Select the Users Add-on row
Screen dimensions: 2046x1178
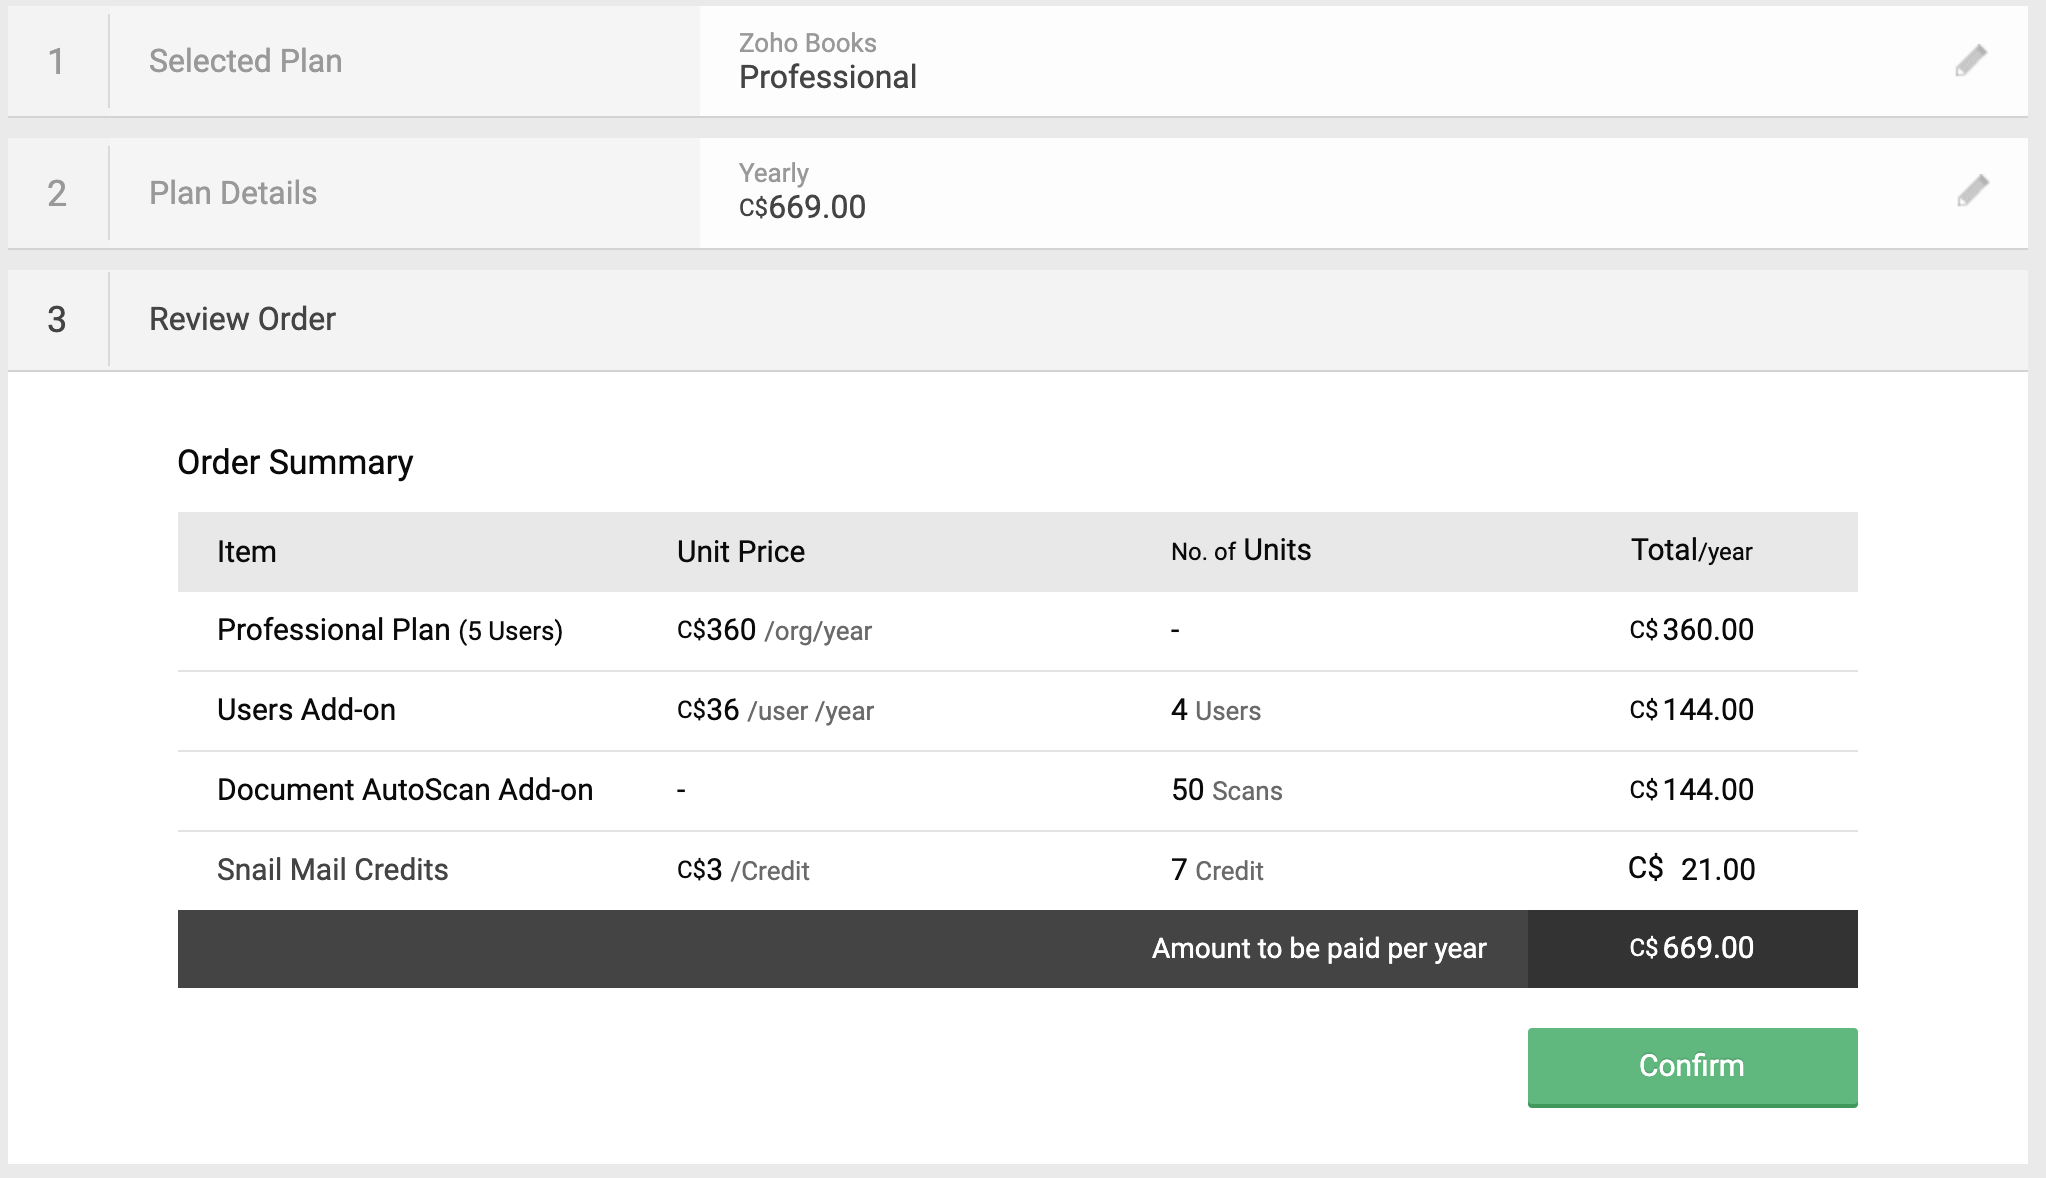pos(306,710)
